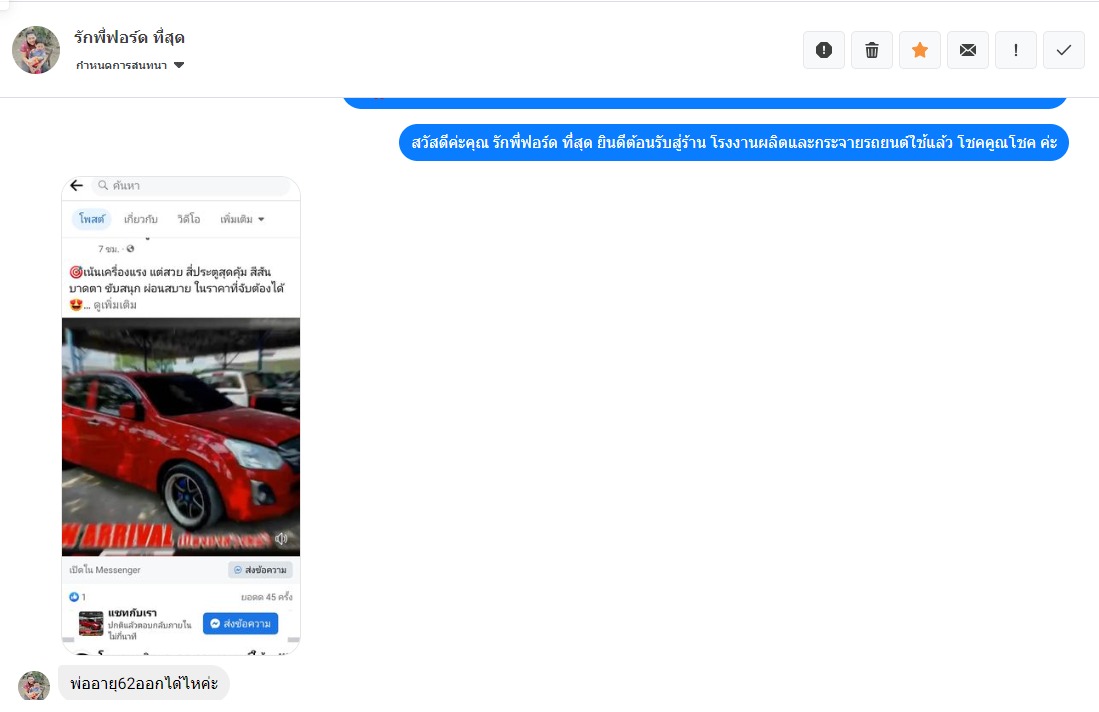Mute video using speaker icon on car image

pos(281,539)
